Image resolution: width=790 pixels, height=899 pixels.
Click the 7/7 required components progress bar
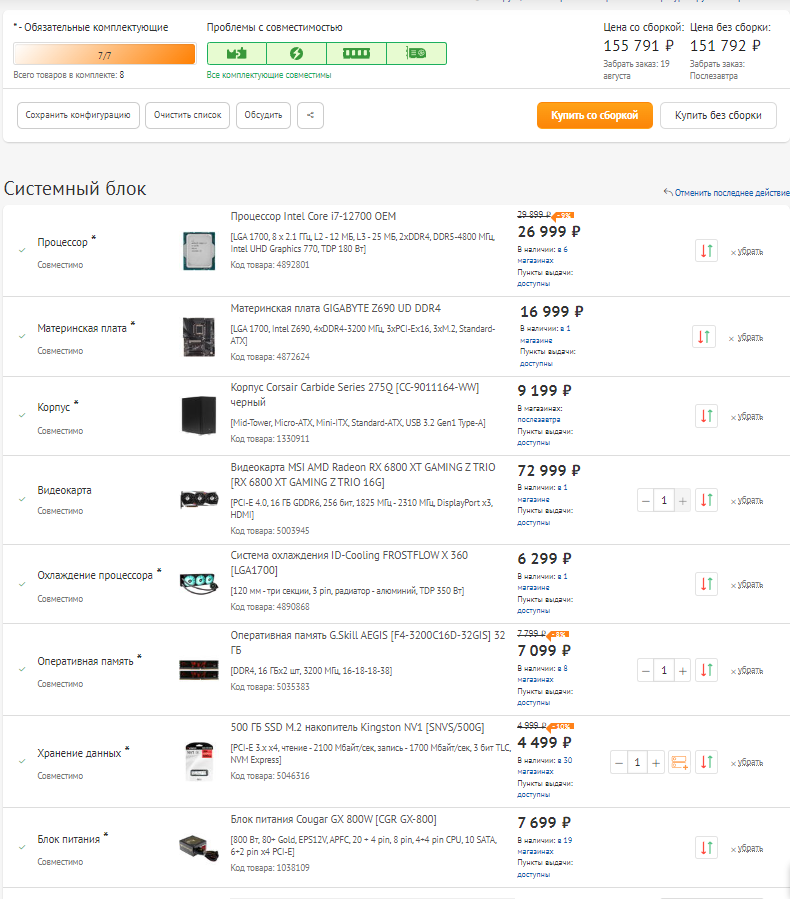point(104,54)
